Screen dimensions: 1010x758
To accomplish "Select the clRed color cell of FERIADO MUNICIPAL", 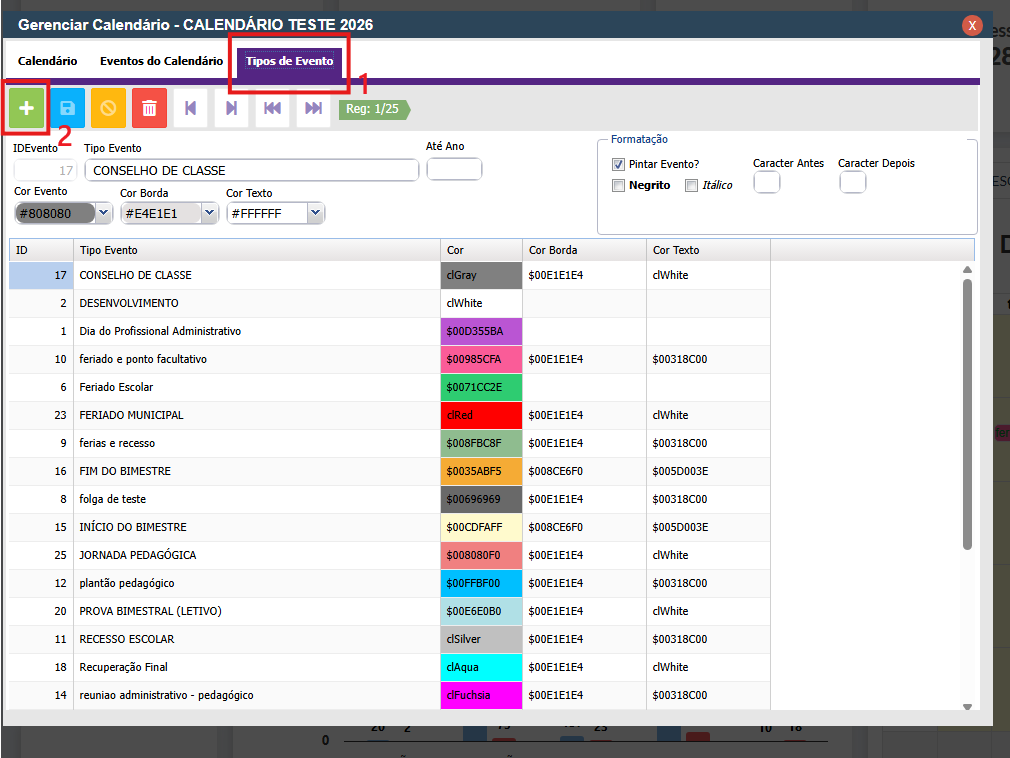I will click(481, 415).
